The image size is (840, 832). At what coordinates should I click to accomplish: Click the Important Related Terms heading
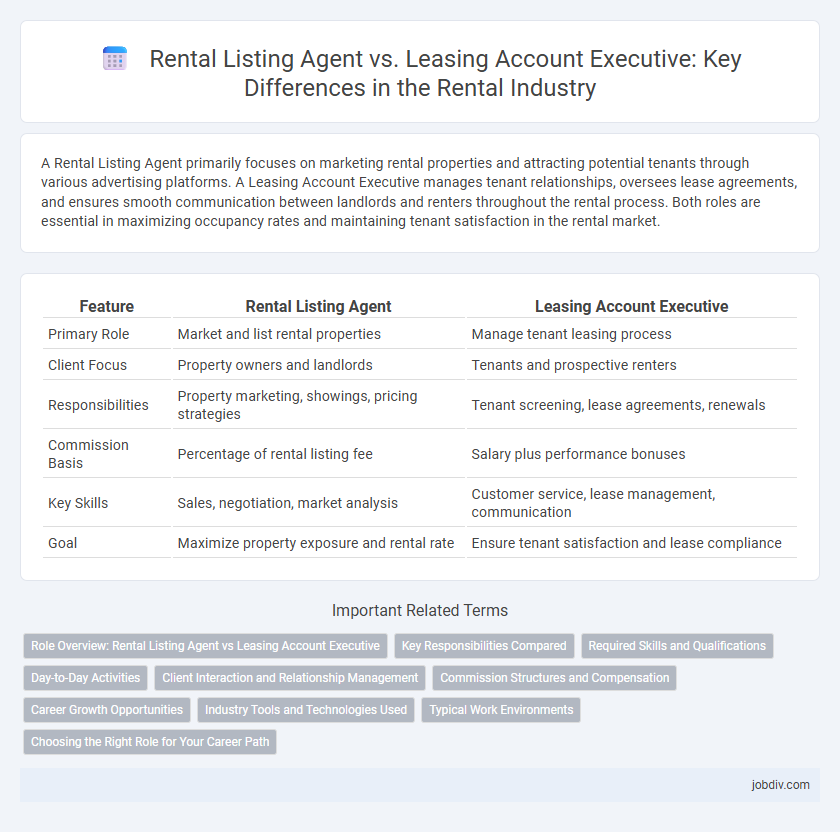420,610
